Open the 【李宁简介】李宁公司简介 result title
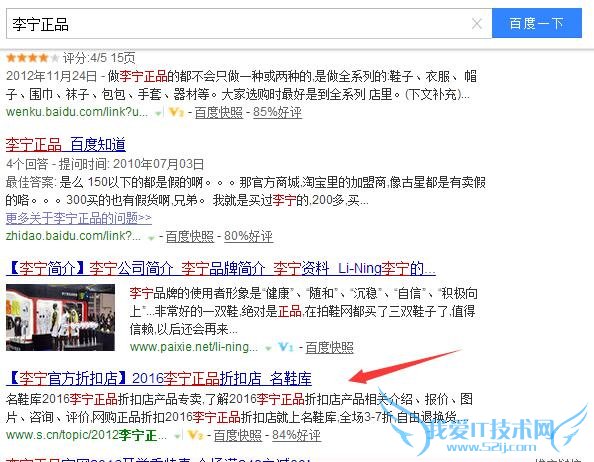Viewport: 594px width, 462px height. click(221, 269)
